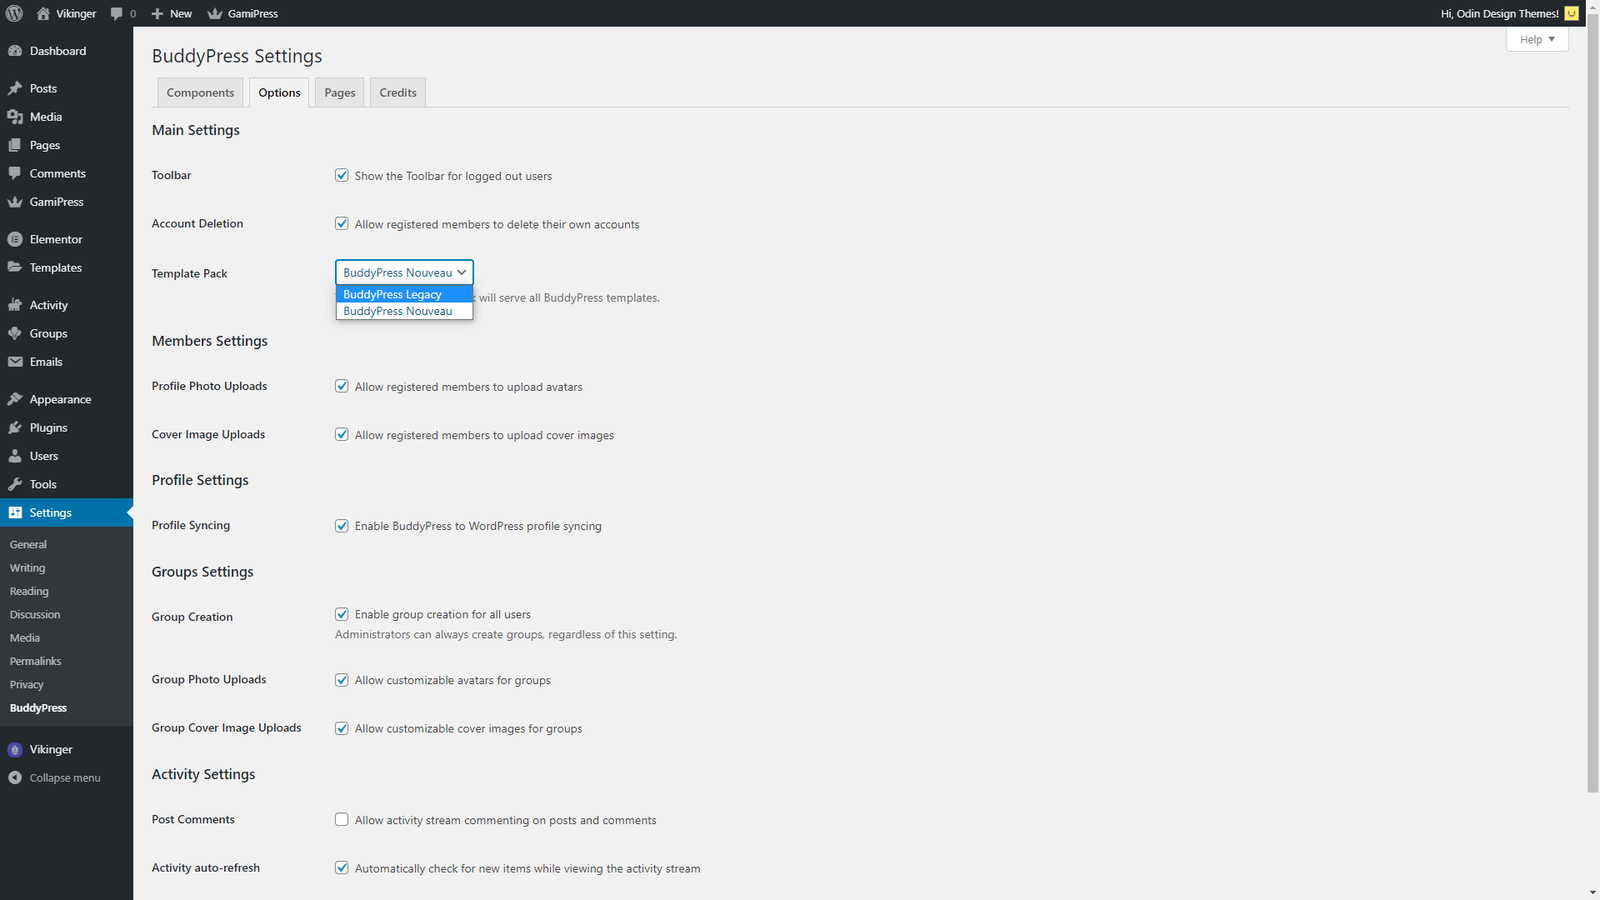This screenshot has width=1600, height=900.
Task: Click the Vikinger theme icon in sidebar
Action: [x=15, y=750]
